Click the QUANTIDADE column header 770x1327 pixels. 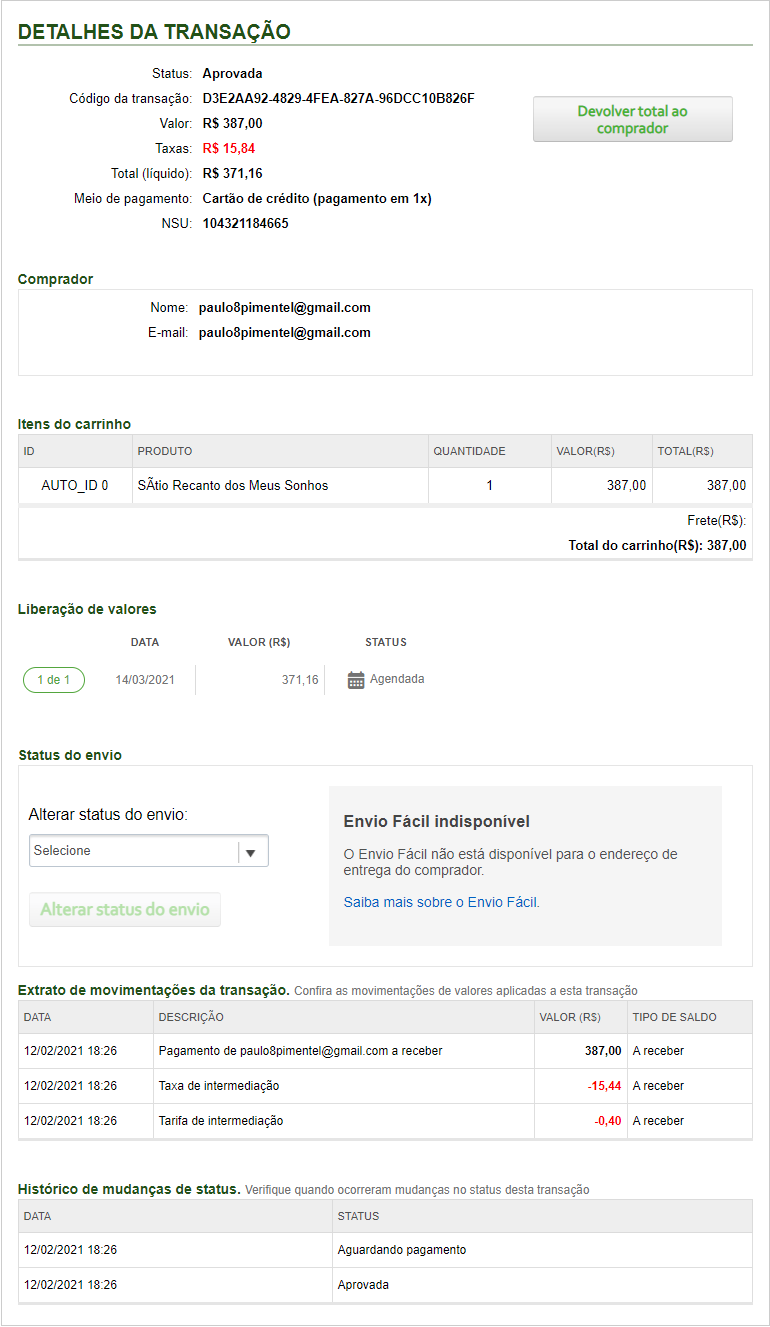click(469, 452)
